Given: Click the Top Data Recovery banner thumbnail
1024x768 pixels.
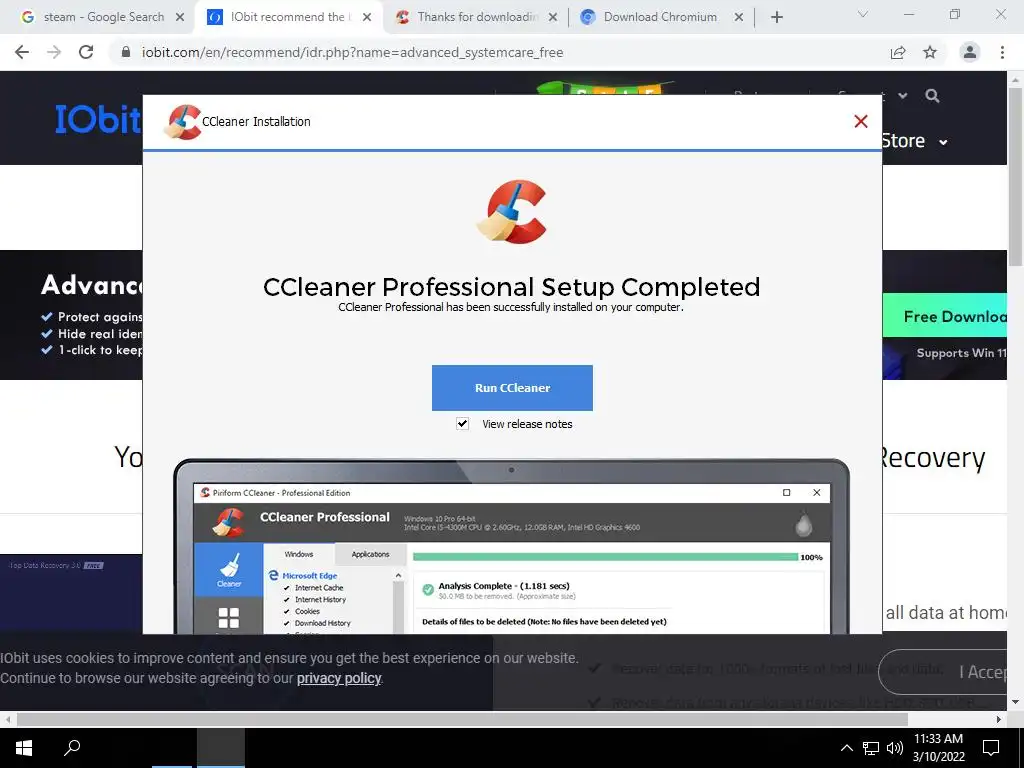Looking at the screenshot, I should [x=71, y=591].
